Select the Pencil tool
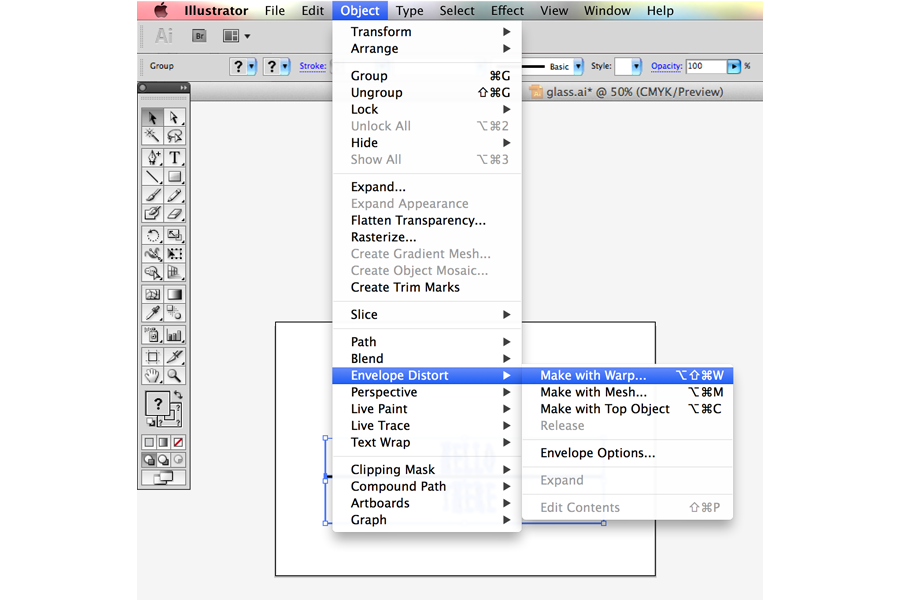The width and height of the screenshot is (900, 600). click(174, 195)
